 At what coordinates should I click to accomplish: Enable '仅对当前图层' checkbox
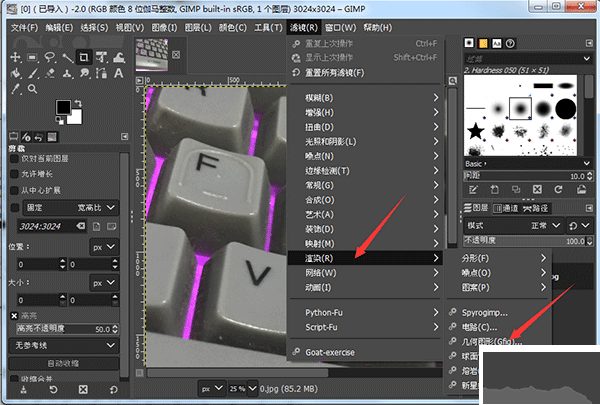coord(14,158)
